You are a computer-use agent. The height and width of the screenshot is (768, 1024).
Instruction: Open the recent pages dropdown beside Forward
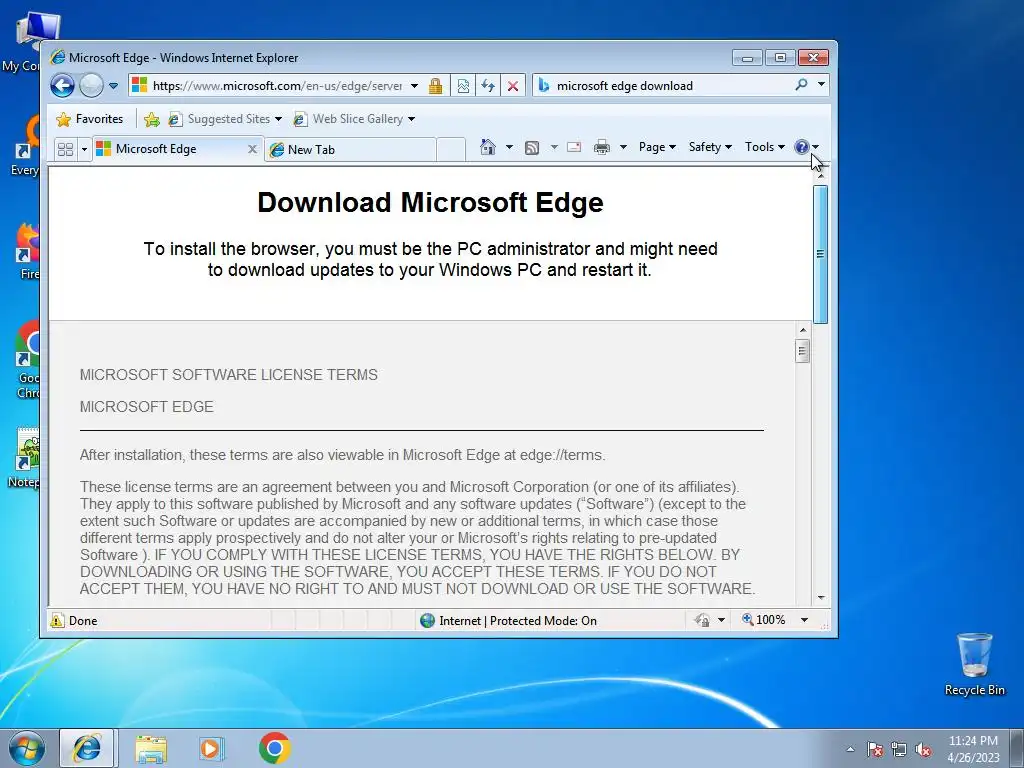click(113, 86)
